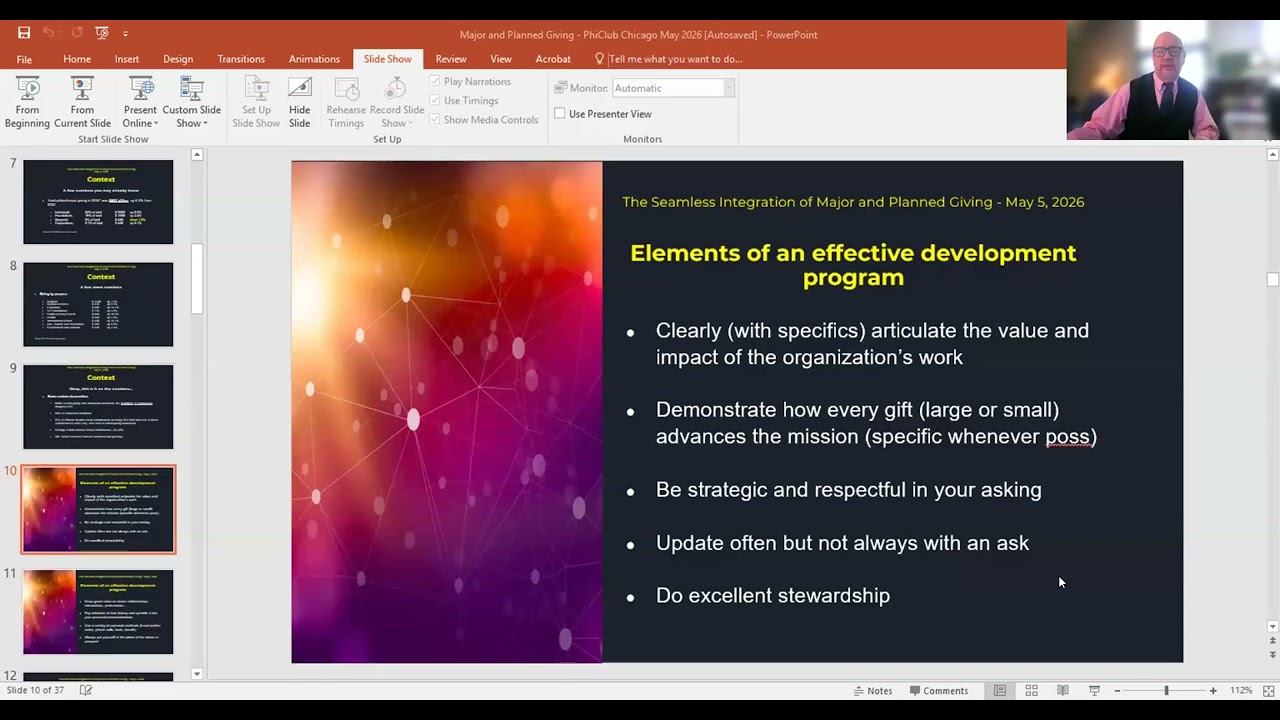
Task: Open the Comments pane
Action: click(938, 690)
